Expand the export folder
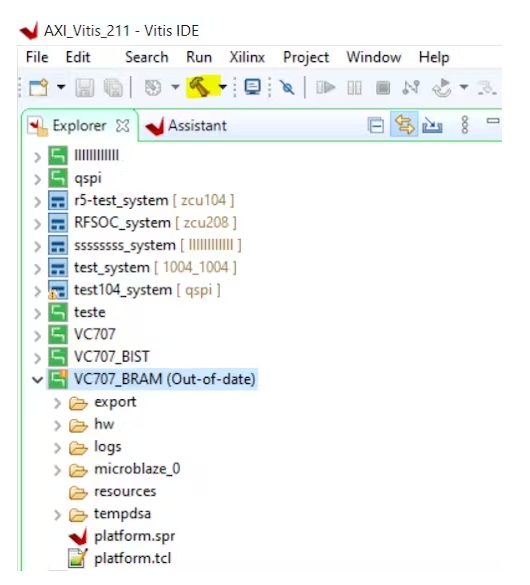Viewport: 530px width, 585px height. point(57,403)
